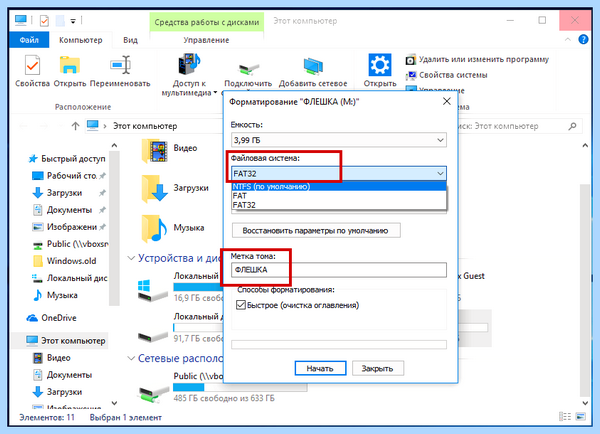Close the Форматирование dialog
The width and height of the screenshot is (600, 434).
coord(447,101)
